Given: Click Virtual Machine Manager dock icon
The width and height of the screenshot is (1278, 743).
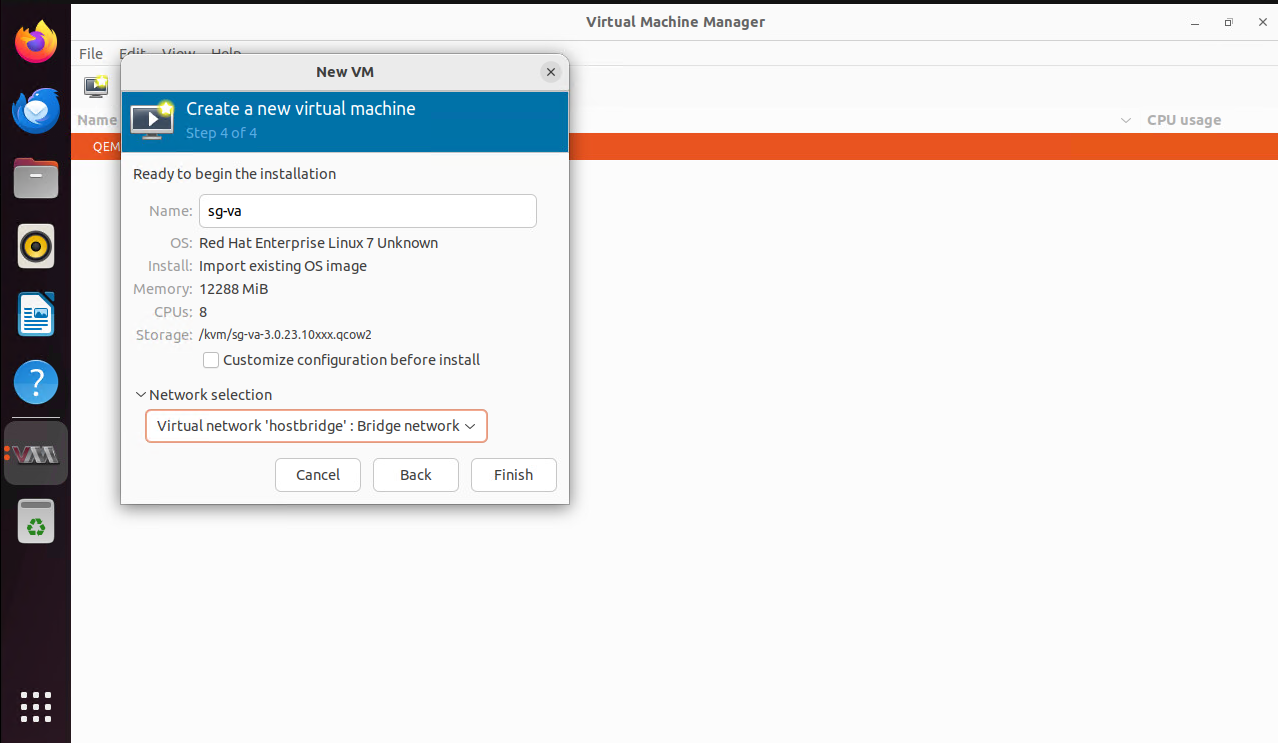Looking at the screenshot, I should tap(37, 454).
